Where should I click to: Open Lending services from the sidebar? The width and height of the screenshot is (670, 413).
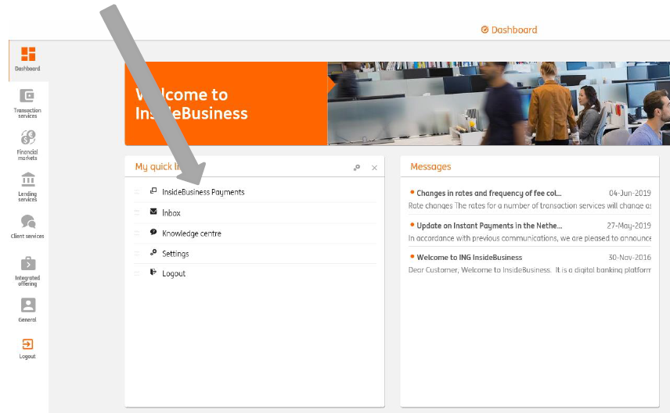coord(28,185)
